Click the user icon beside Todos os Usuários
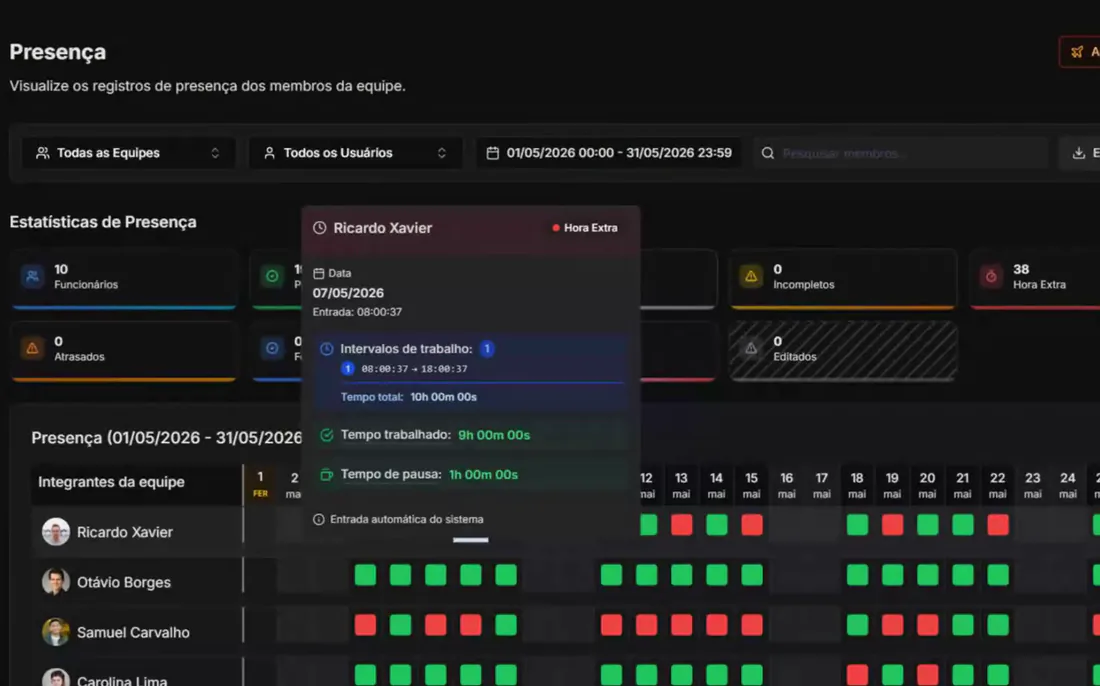This screenshot has width=1100, height=686. point(269,153)
